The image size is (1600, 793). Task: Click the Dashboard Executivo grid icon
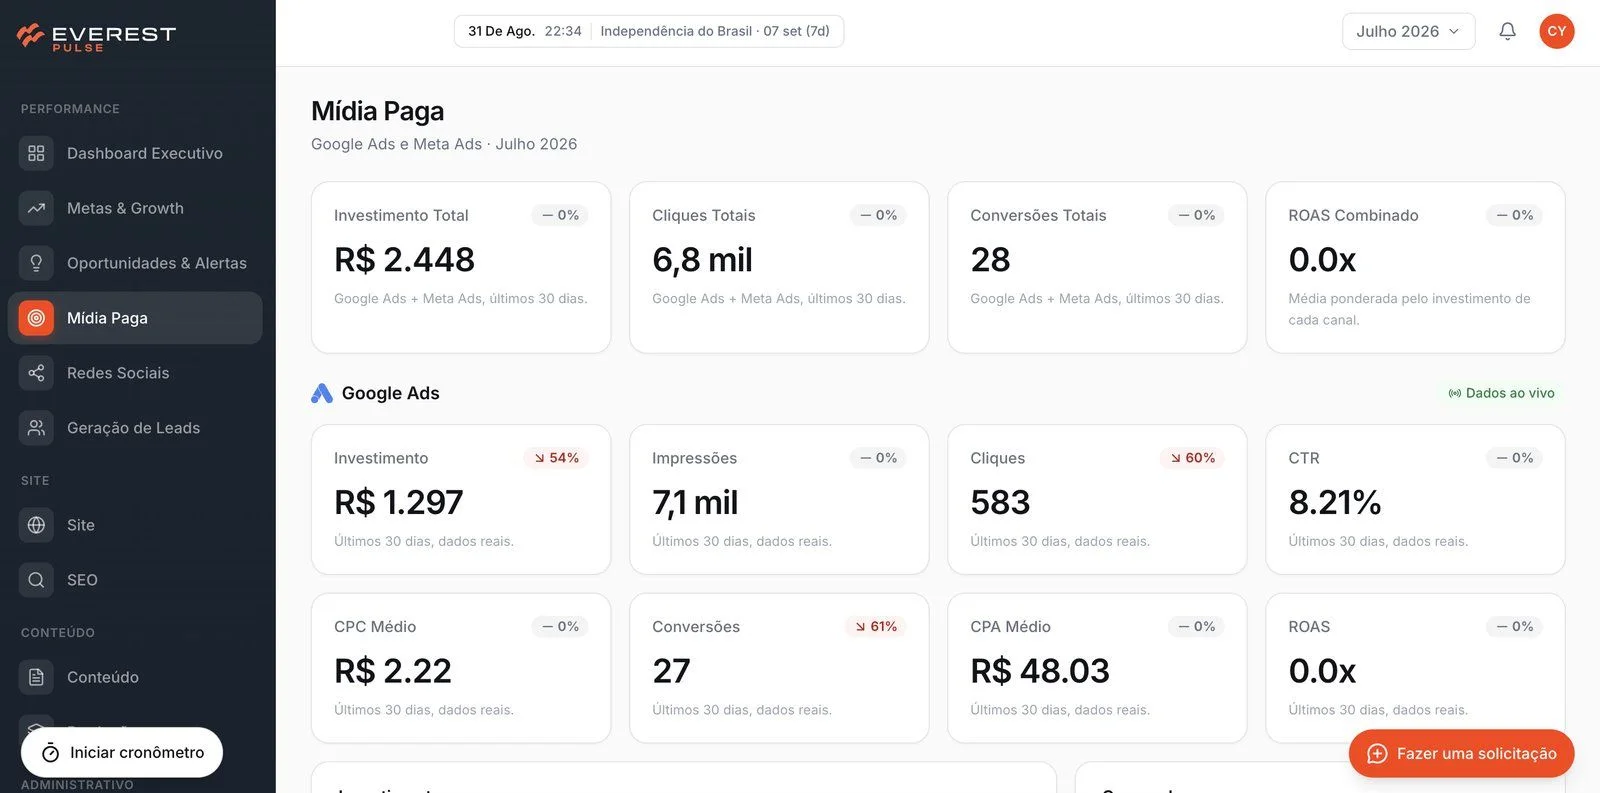click(x=36, y=153)
